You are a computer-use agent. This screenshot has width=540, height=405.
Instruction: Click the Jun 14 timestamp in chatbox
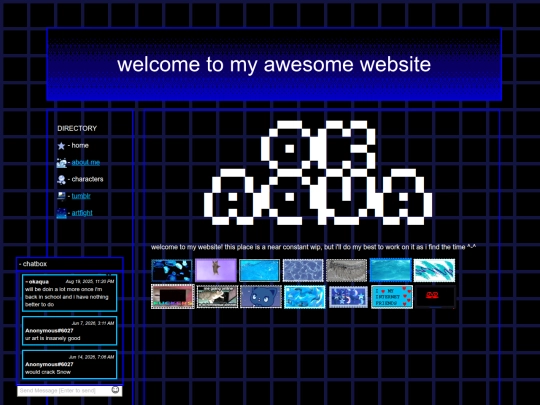[x=91, y=357]
